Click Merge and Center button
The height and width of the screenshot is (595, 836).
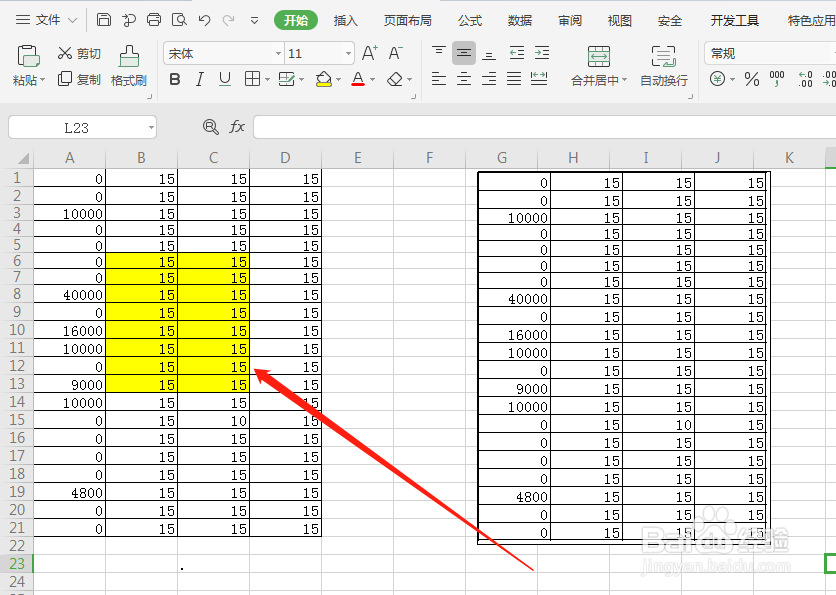click(x=599, y=66)
